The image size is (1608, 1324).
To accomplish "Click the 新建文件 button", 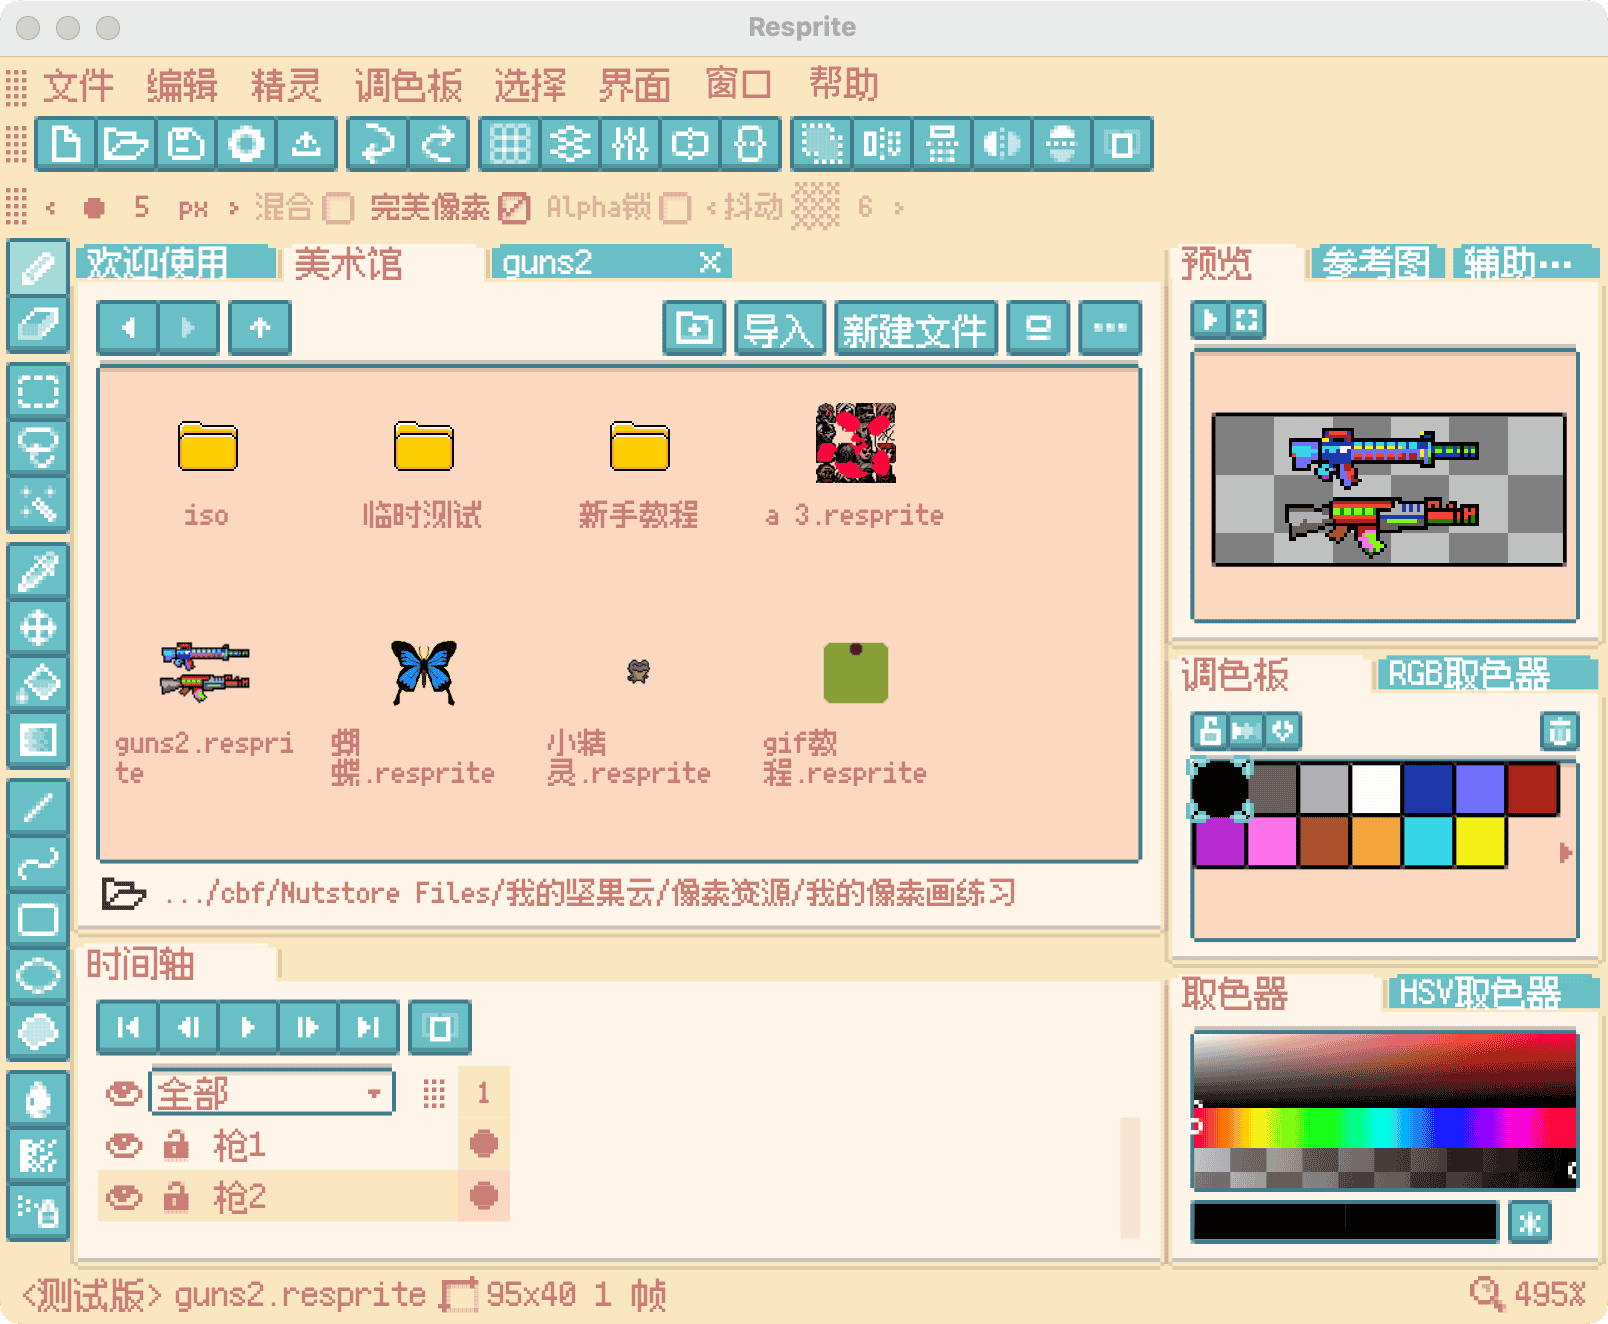I will click(x=915, y=328).
